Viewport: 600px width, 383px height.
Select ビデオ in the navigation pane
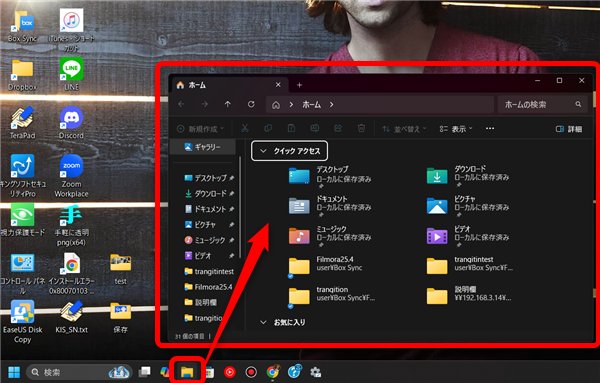point(209,256)
